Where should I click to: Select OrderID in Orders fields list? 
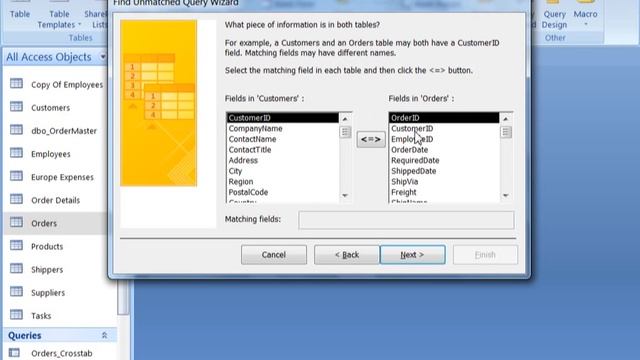pos(444,118)
